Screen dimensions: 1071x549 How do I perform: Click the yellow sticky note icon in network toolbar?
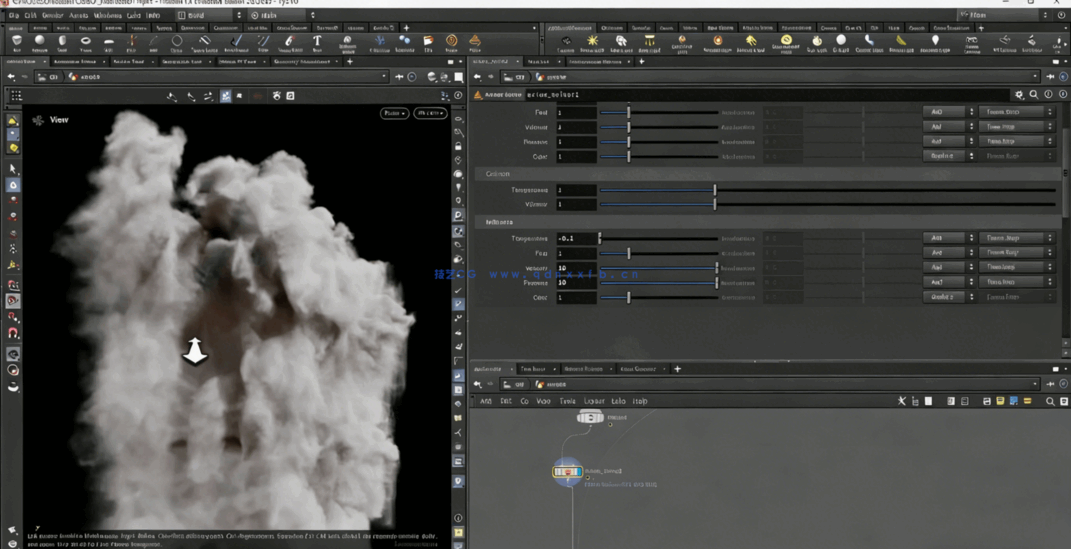(x=1000, y=402)
